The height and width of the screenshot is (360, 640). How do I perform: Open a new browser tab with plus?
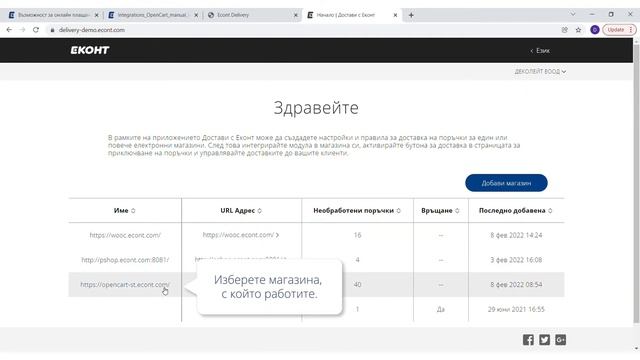coord(411,15)
